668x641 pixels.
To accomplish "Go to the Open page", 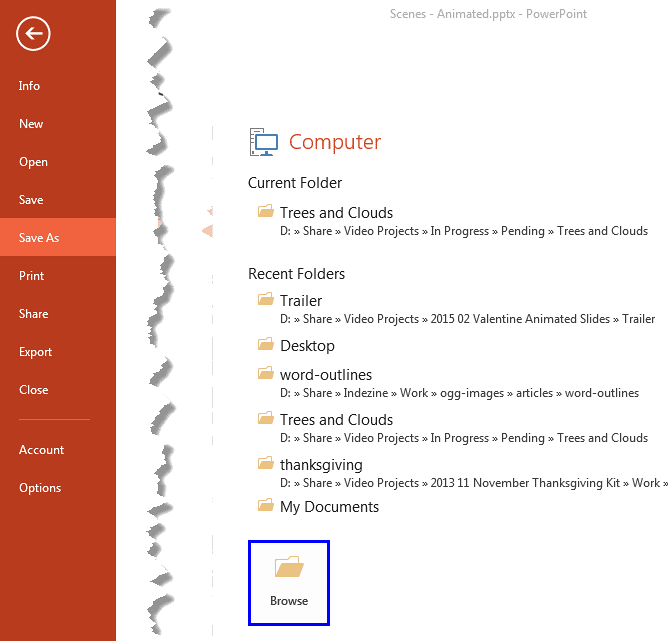I will (33, 162).
